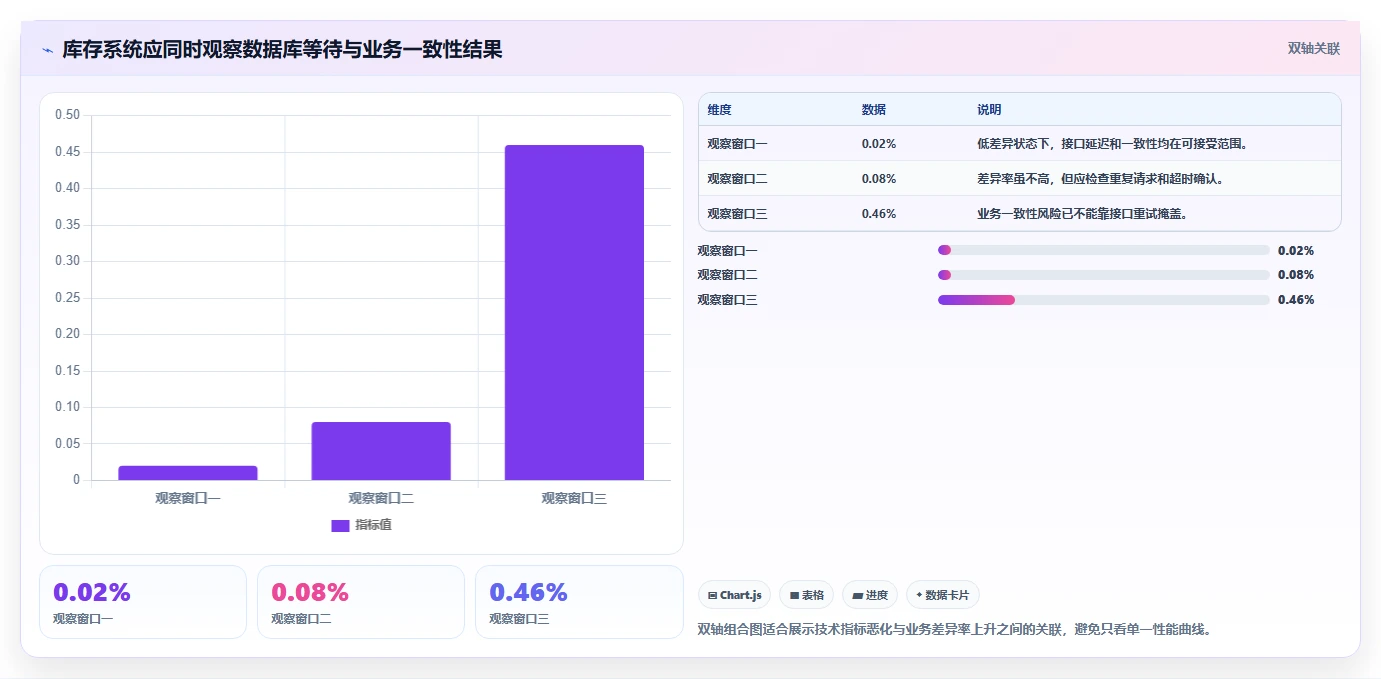Click the 0.46% data card
Viewport: 1381px width, 679px height.
click(x=579, y=602)
